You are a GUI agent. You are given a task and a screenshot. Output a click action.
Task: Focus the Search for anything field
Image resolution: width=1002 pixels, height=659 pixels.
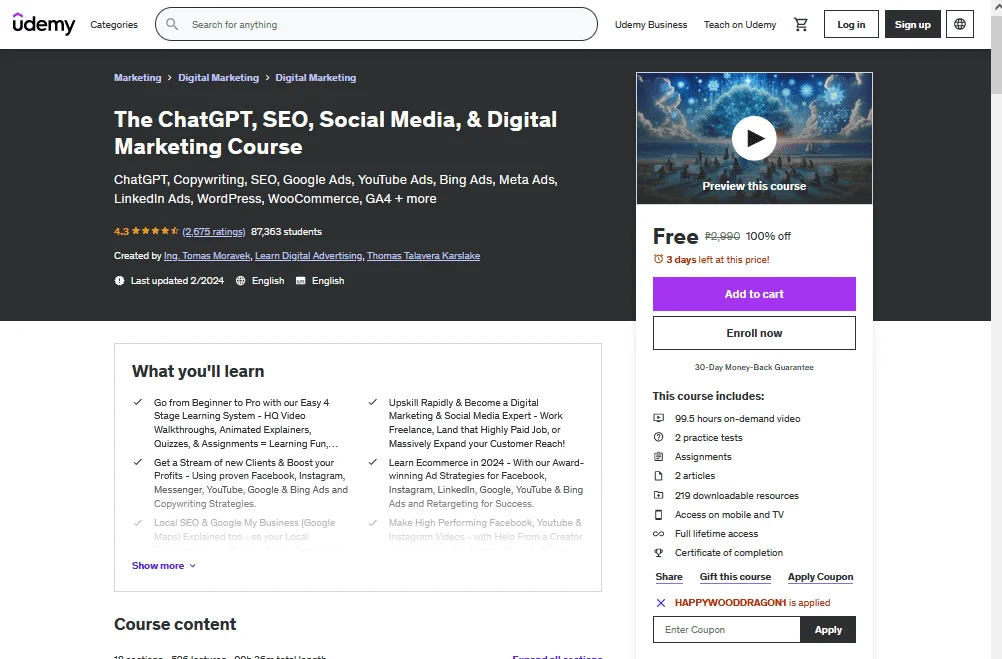[376, 24]
